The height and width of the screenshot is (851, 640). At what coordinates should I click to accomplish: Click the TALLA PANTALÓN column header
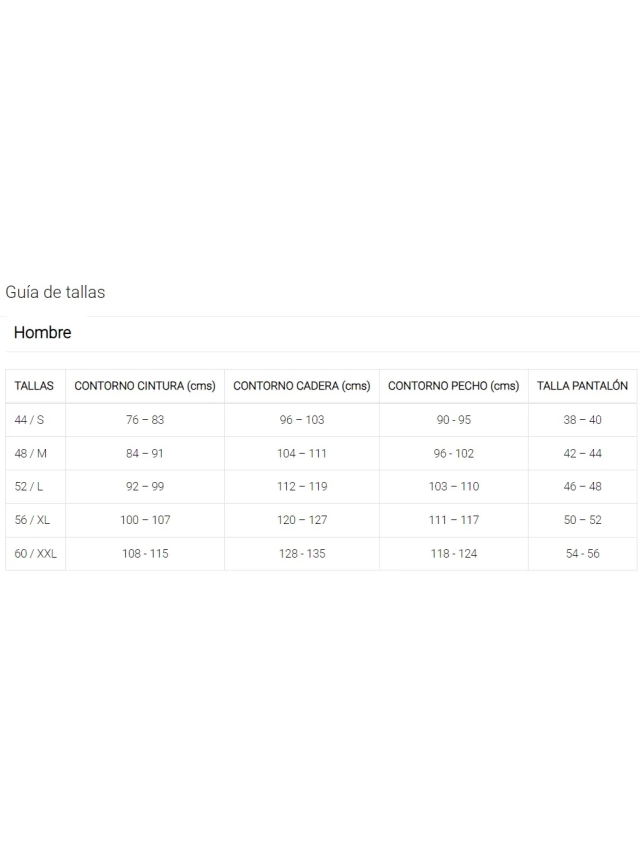[x=582, y=386]
